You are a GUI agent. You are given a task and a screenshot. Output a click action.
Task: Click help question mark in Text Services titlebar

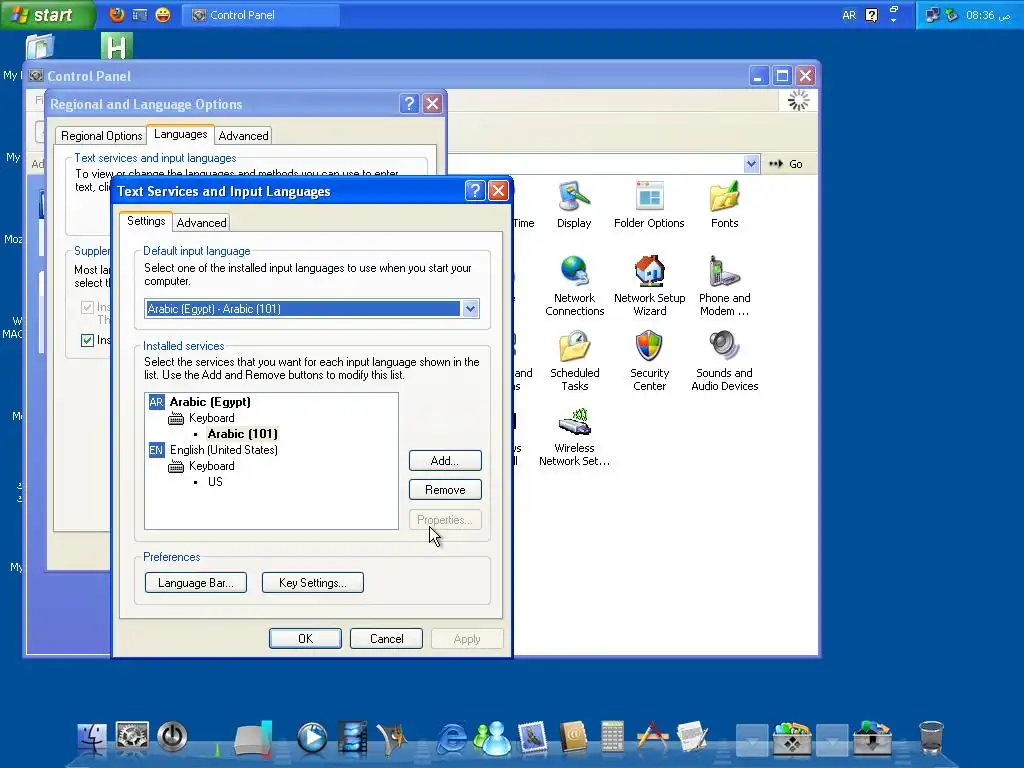[x=475, y=191]
